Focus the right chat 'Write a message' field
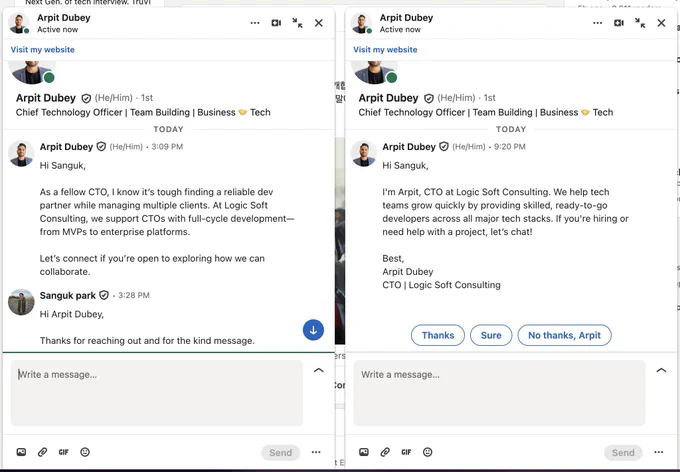The width and height of the screenshot is (680, 472). click(499, 393)
